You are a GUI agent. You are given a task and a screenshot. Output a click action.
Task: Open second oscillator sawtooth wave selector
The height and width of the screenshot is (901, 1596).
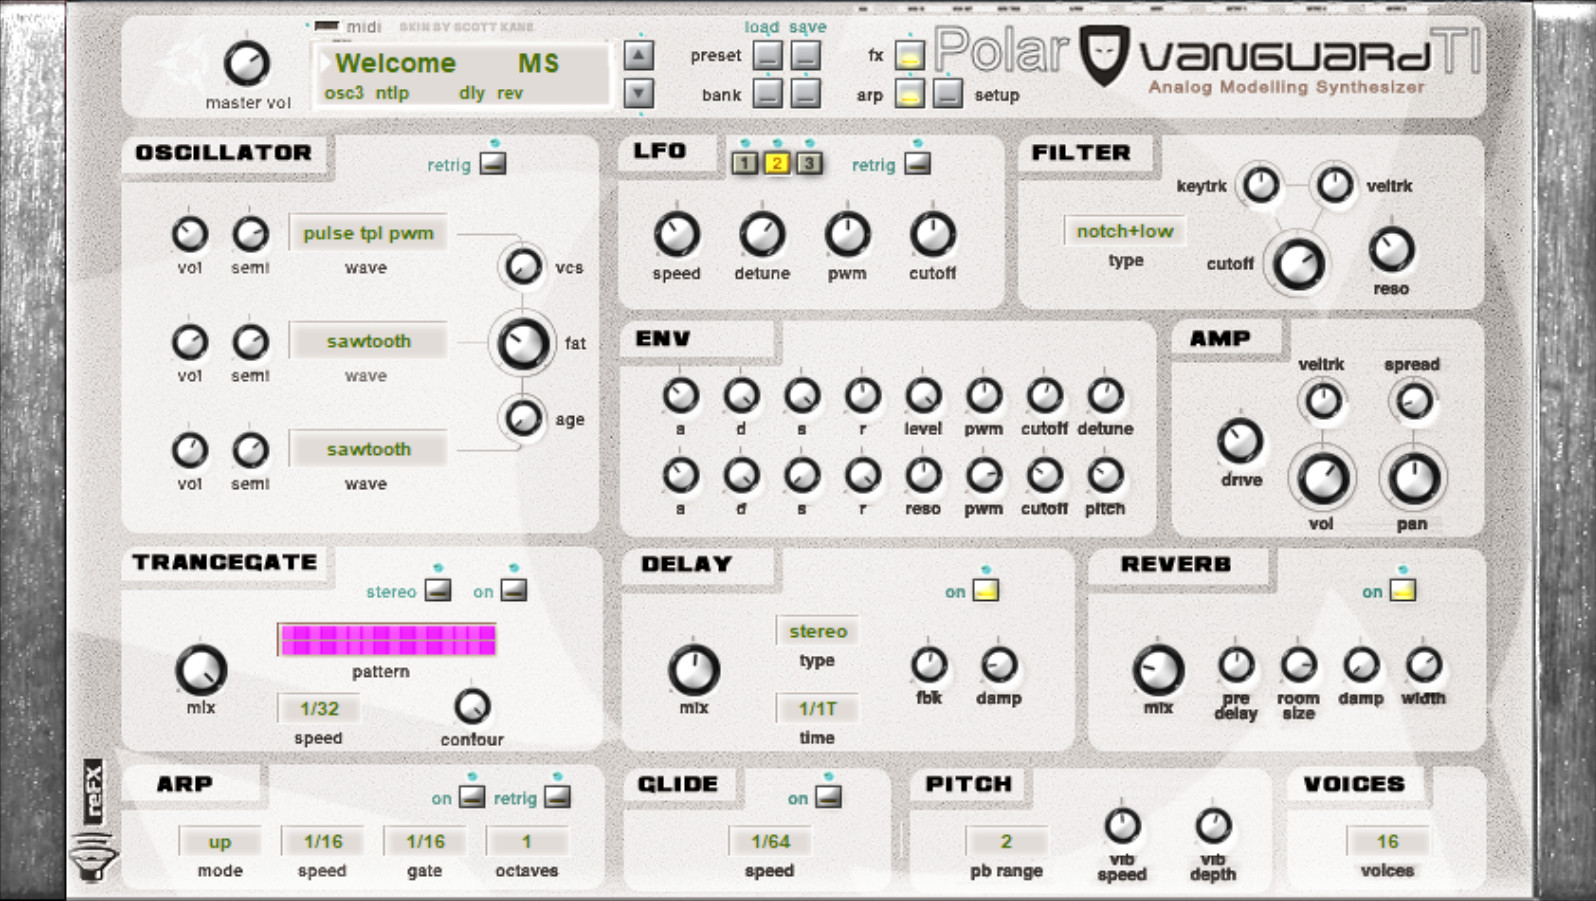pos(368,341)
